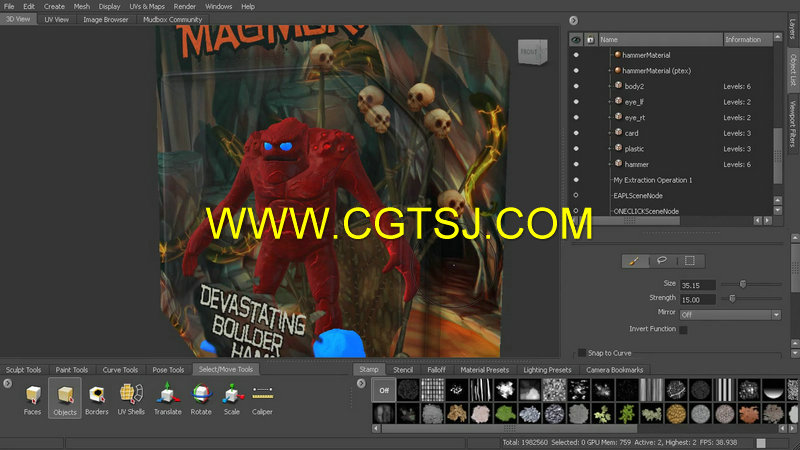
Task: Toggle visibility of card object
Action: coord(576,133)
